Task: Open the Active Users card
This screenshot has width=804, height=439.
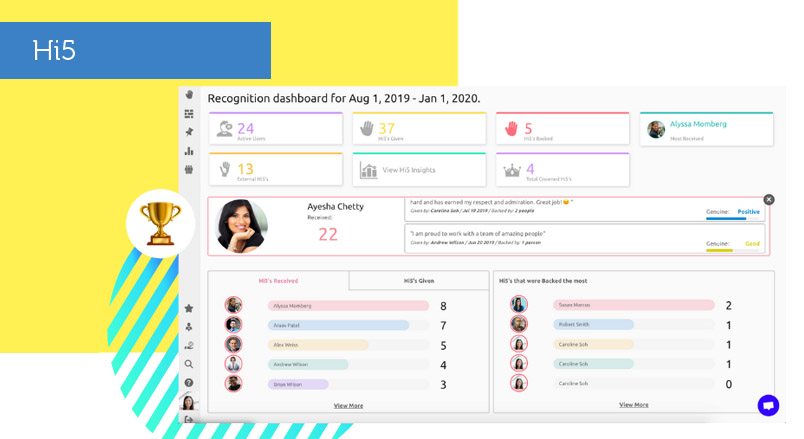Action: (275, 128)
